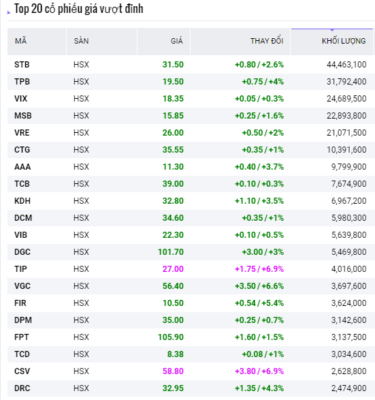Open the FPT stock ticker

(x=21, y=337)
